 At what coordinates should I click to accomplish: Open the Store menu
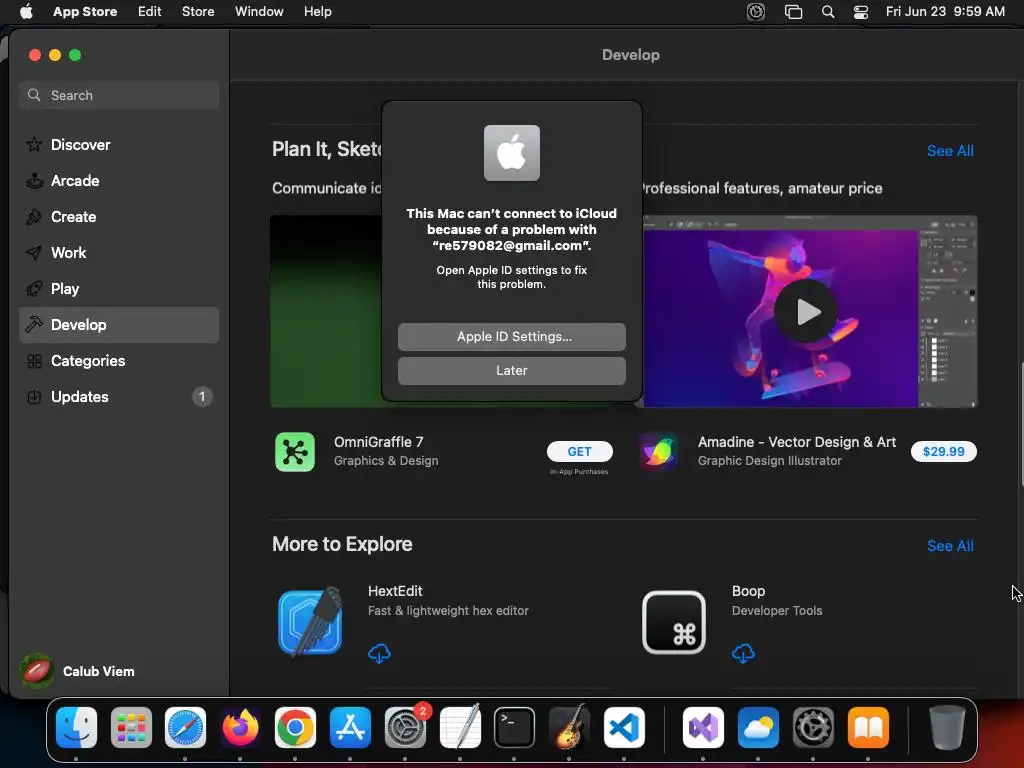click(x=198, y=12)
